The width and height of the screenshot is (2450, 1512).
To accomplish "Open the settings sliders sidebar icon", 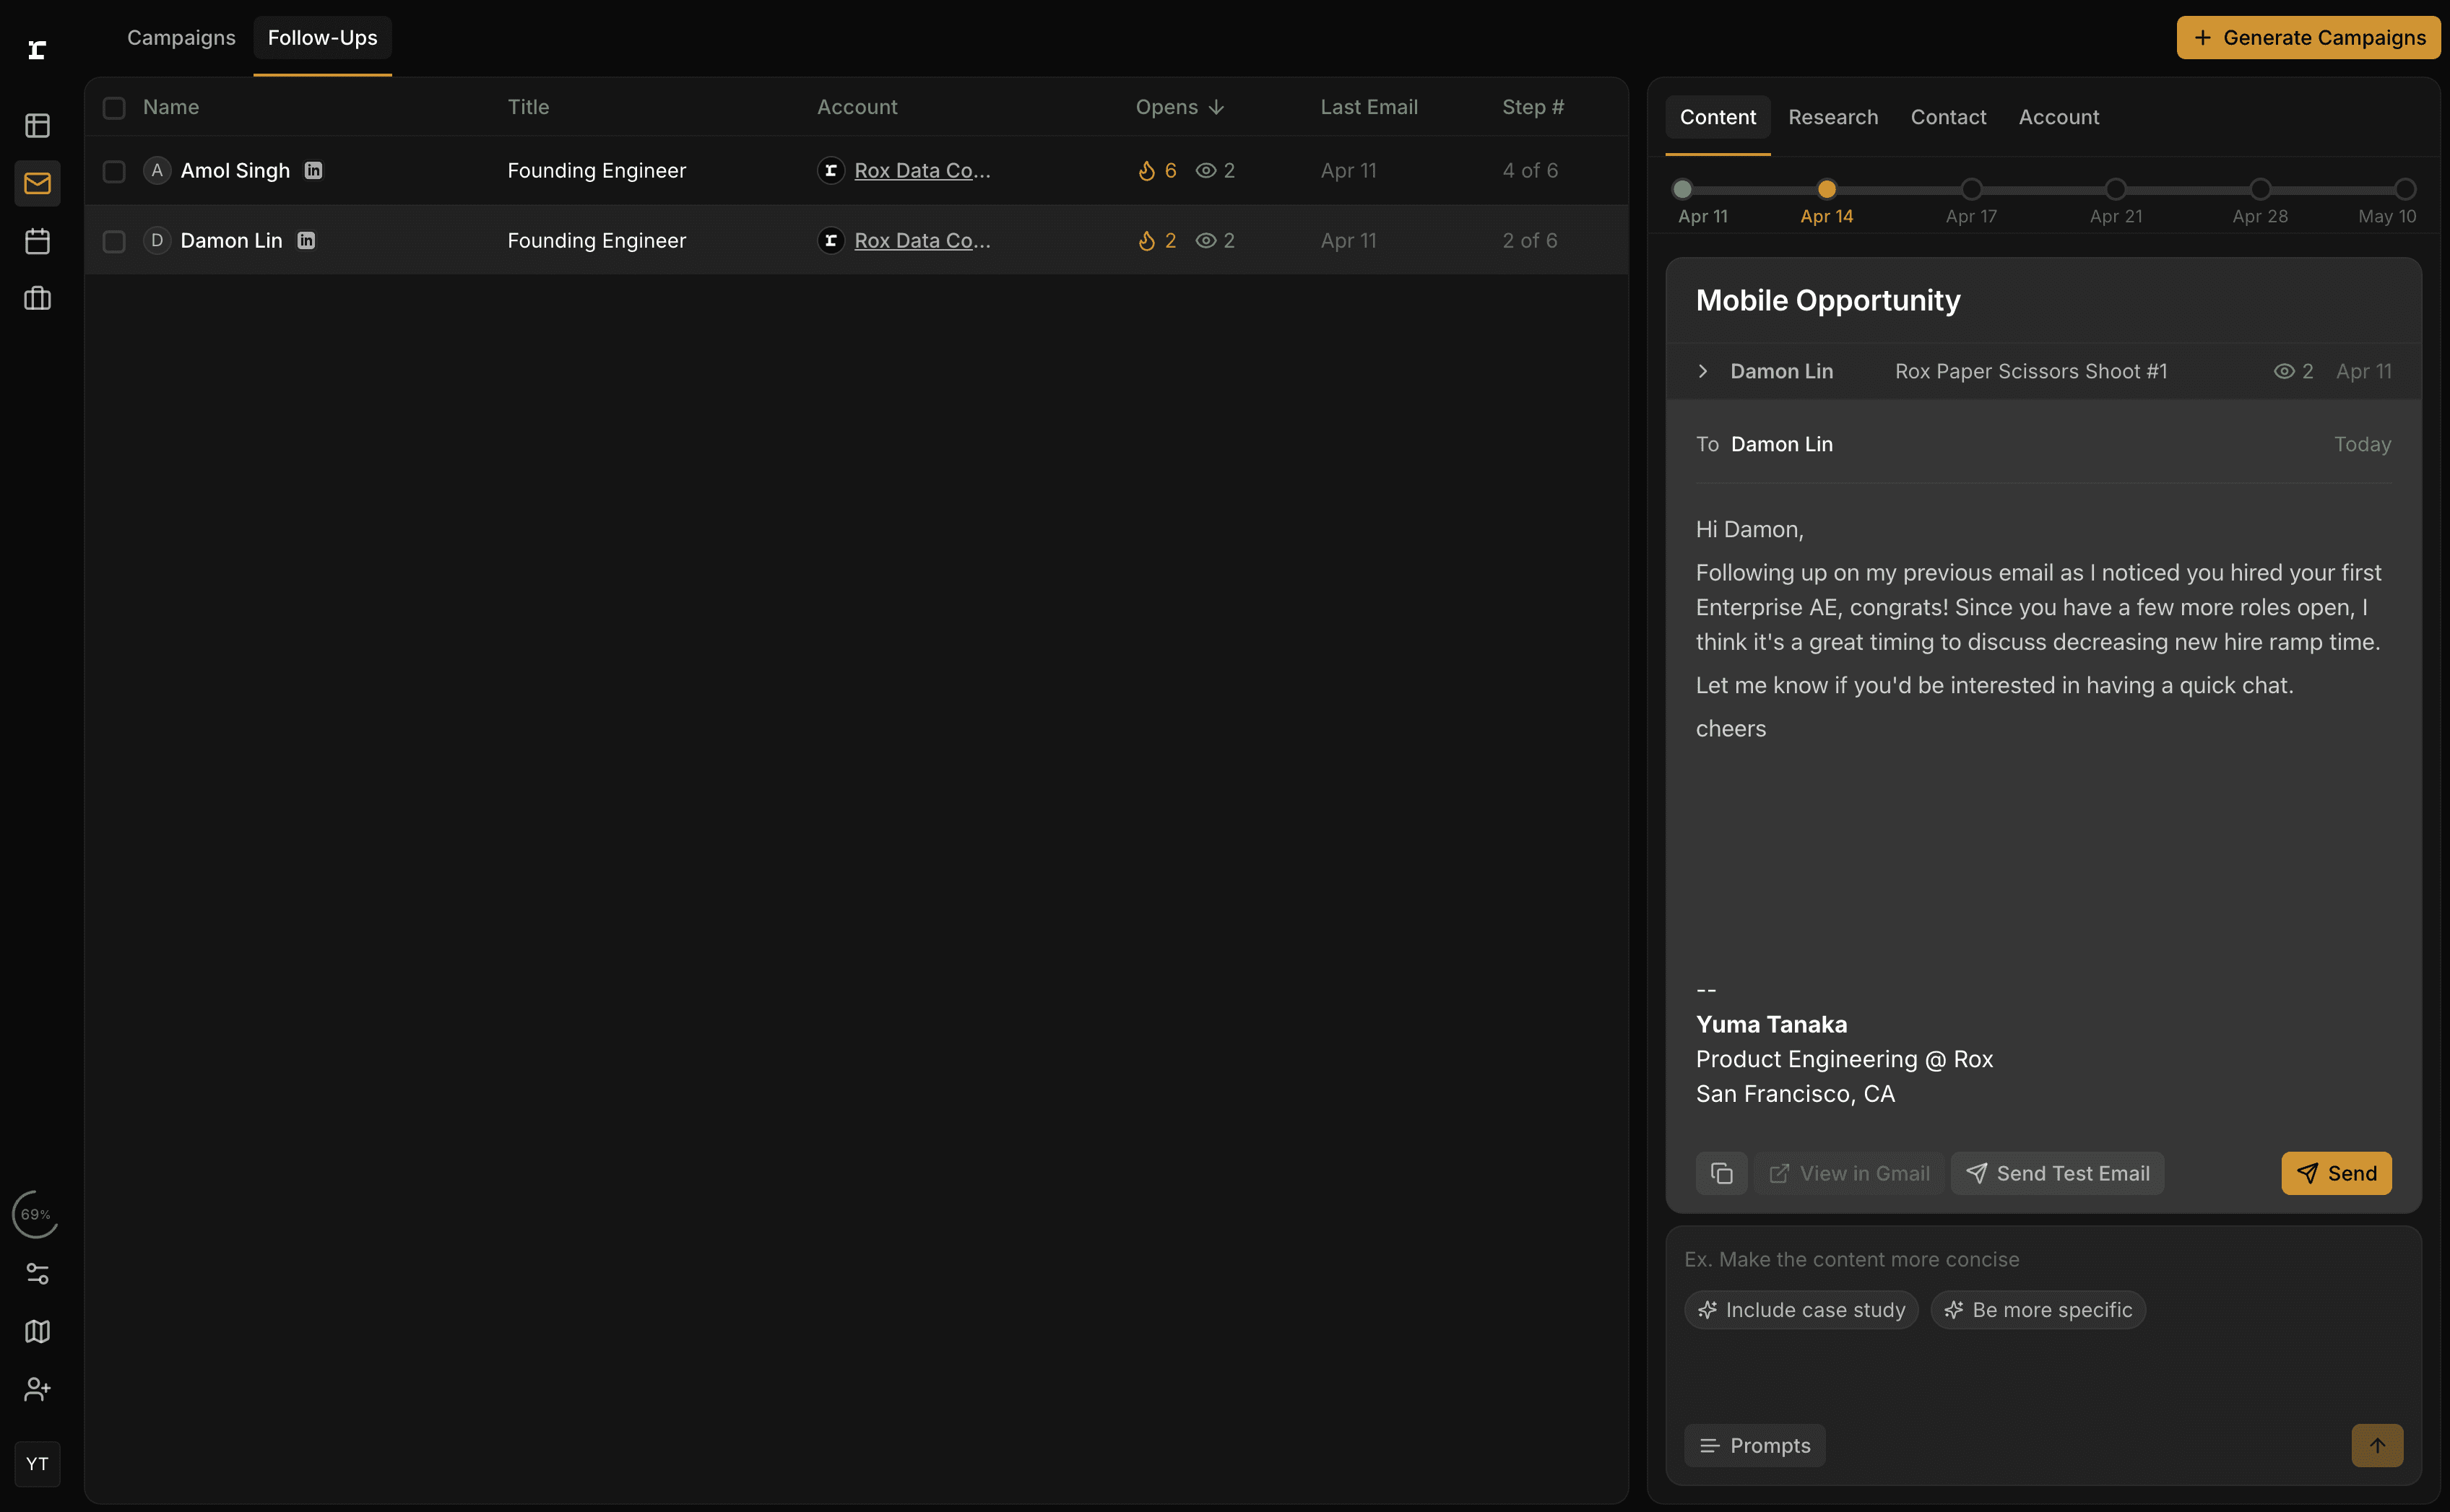I will [37, 1273].
